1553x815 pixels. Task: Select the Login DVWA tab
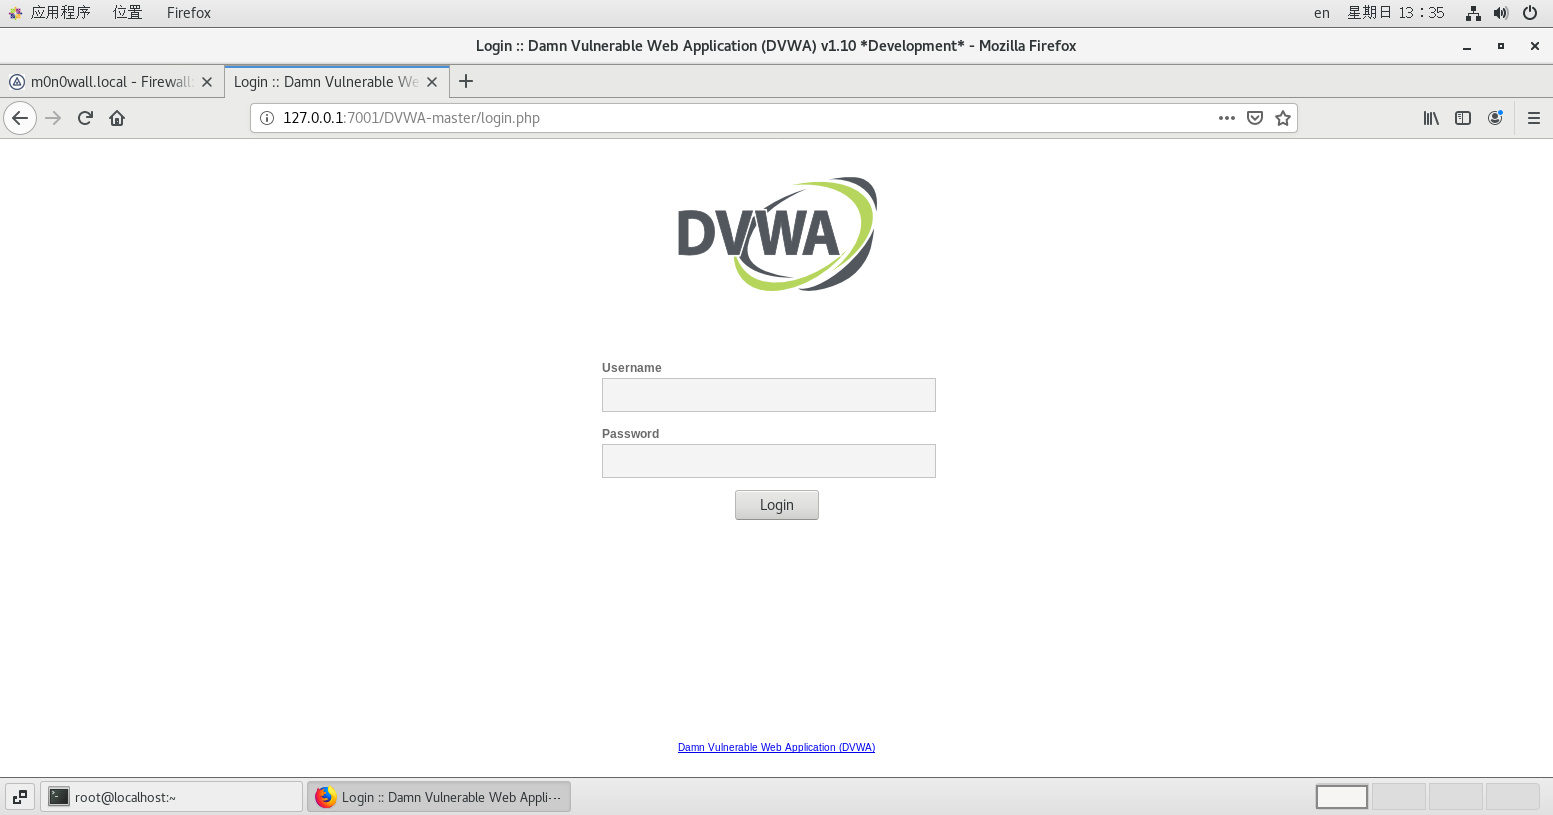coord(337,82)
